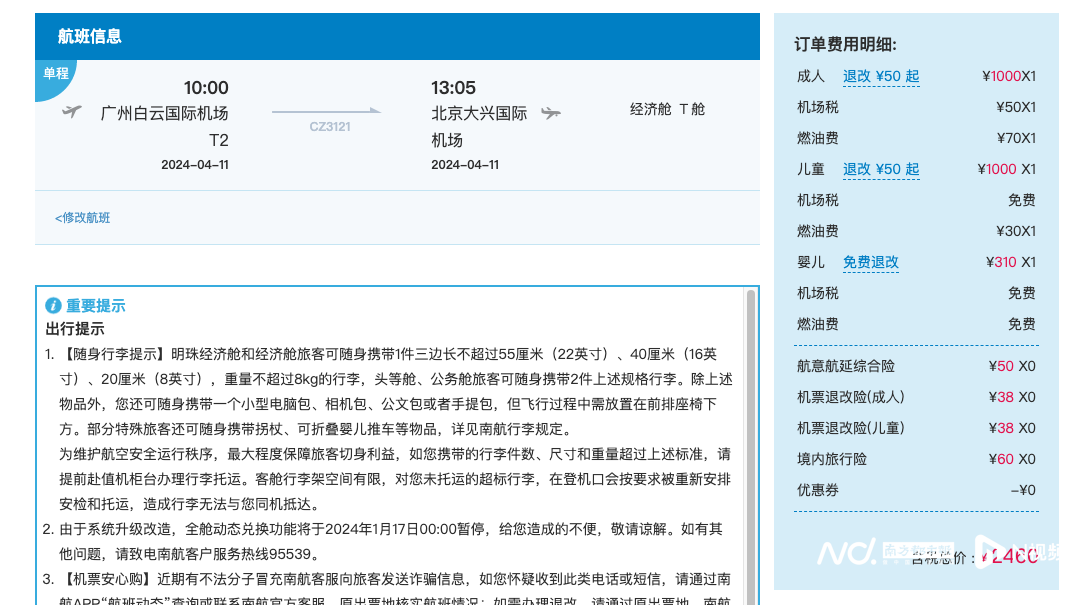View child 退改 ¥50 起 refund rules
Viewport: 1086px width, 605px height.
(880, 169)
